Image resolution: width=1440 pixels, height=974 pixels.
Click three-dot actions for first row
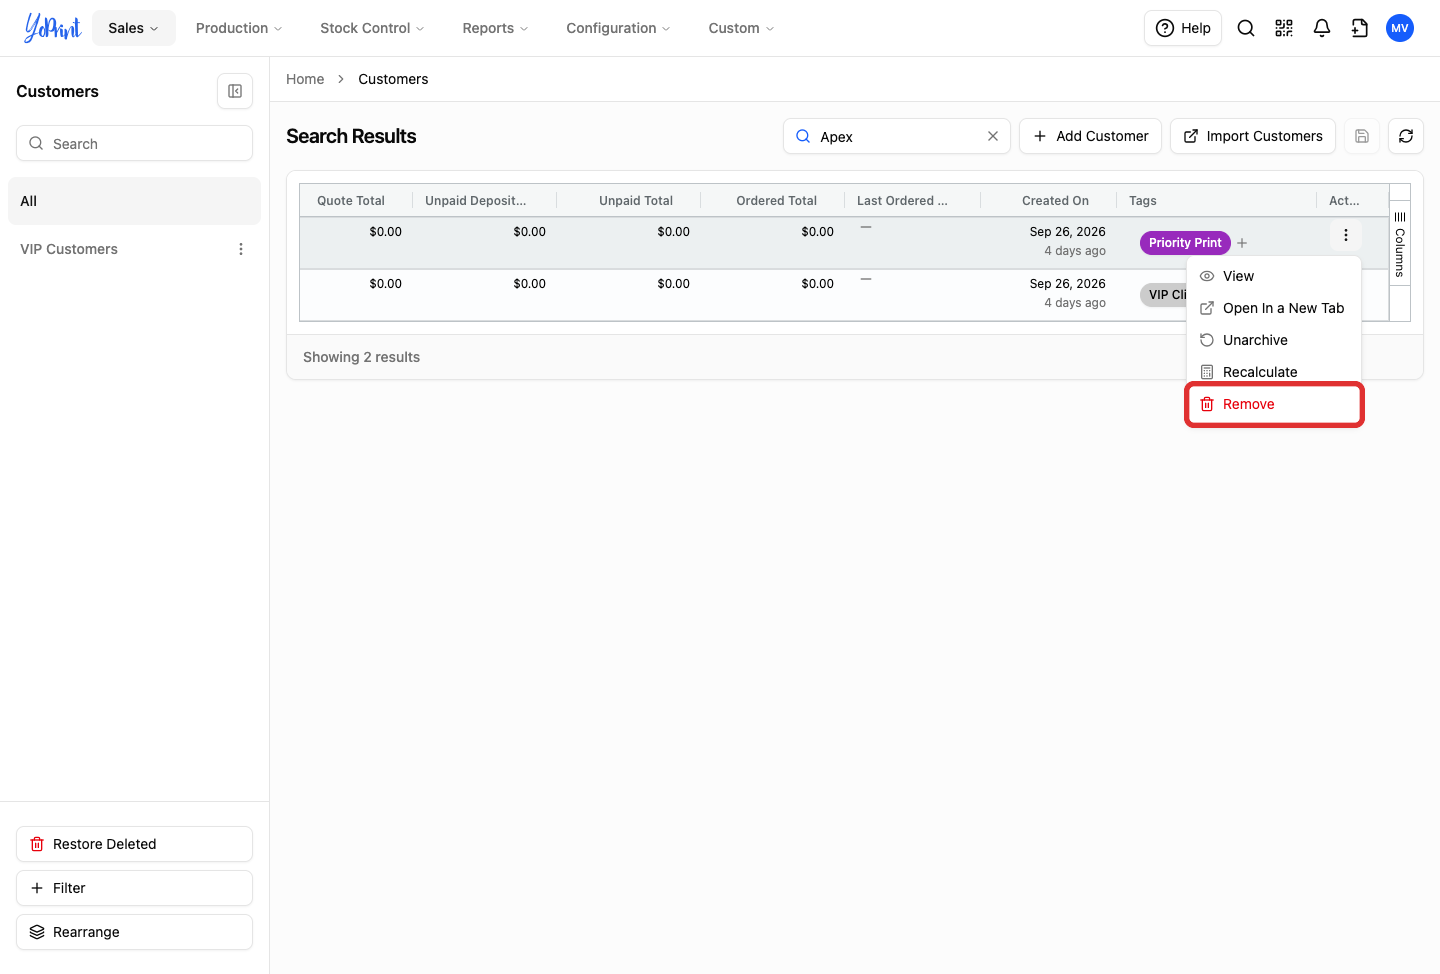pos(1346,235)
